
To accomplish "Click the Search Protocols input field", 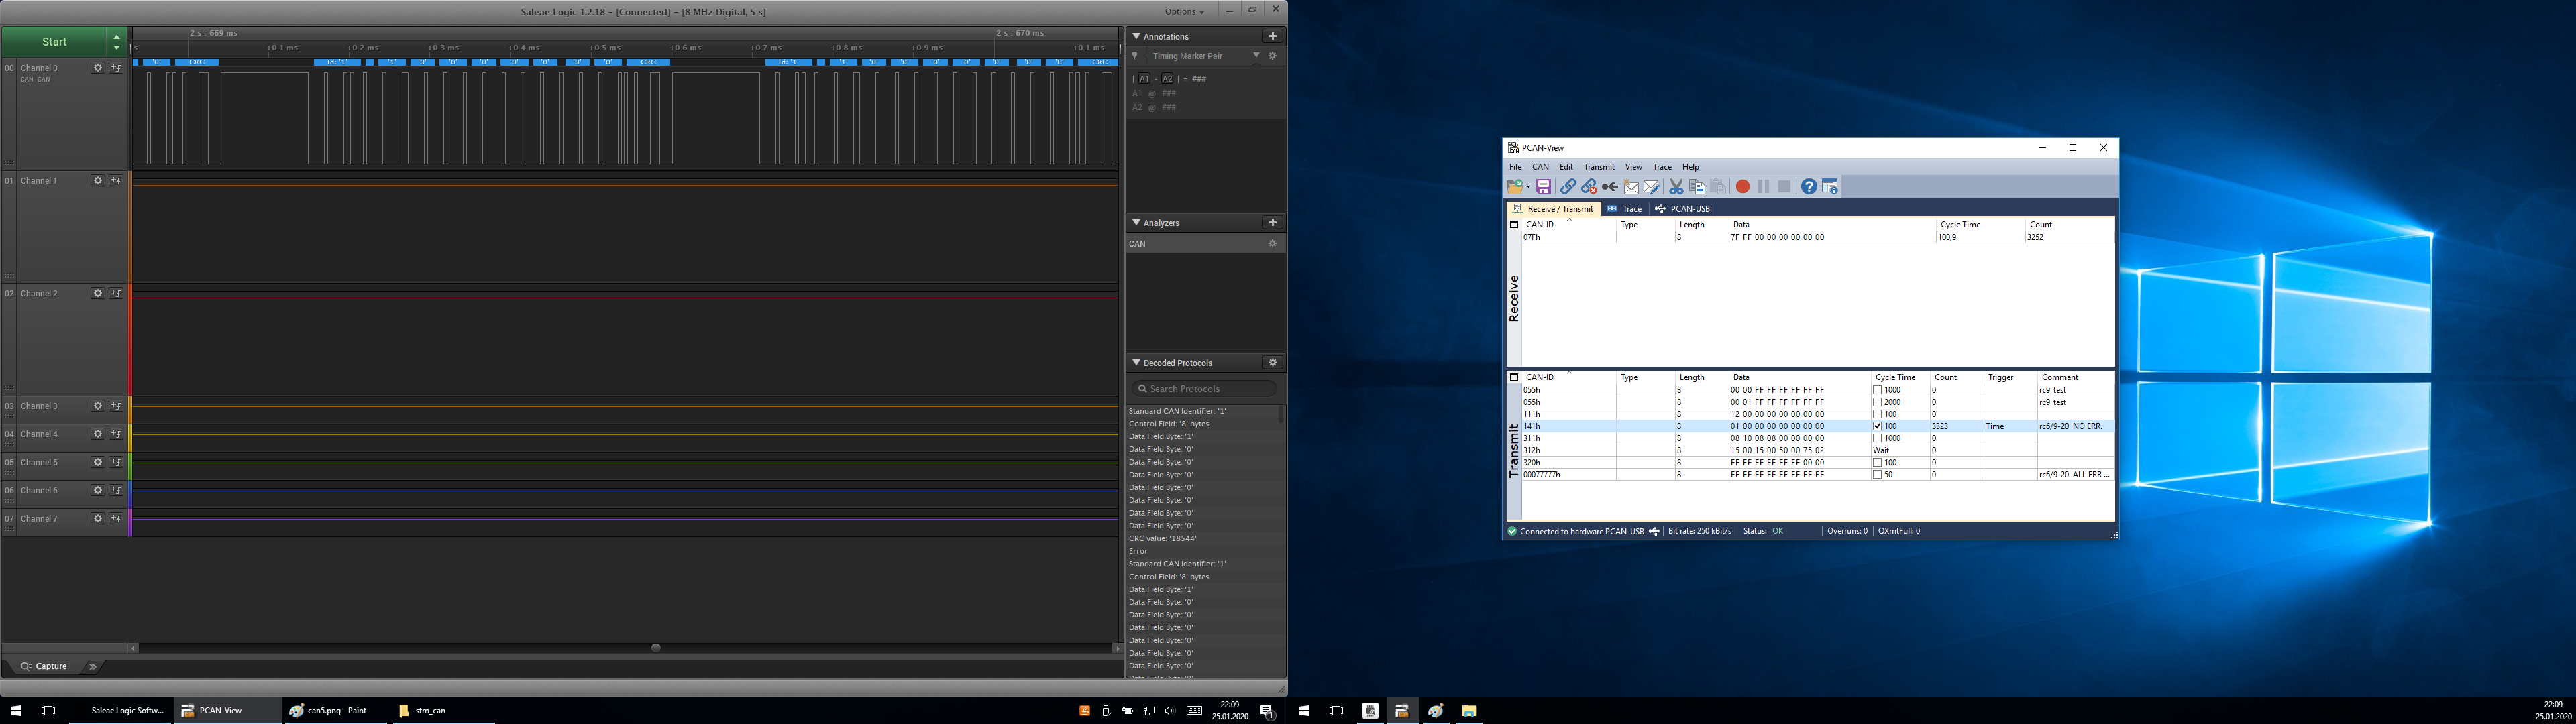I will [x=1205, y=389].
